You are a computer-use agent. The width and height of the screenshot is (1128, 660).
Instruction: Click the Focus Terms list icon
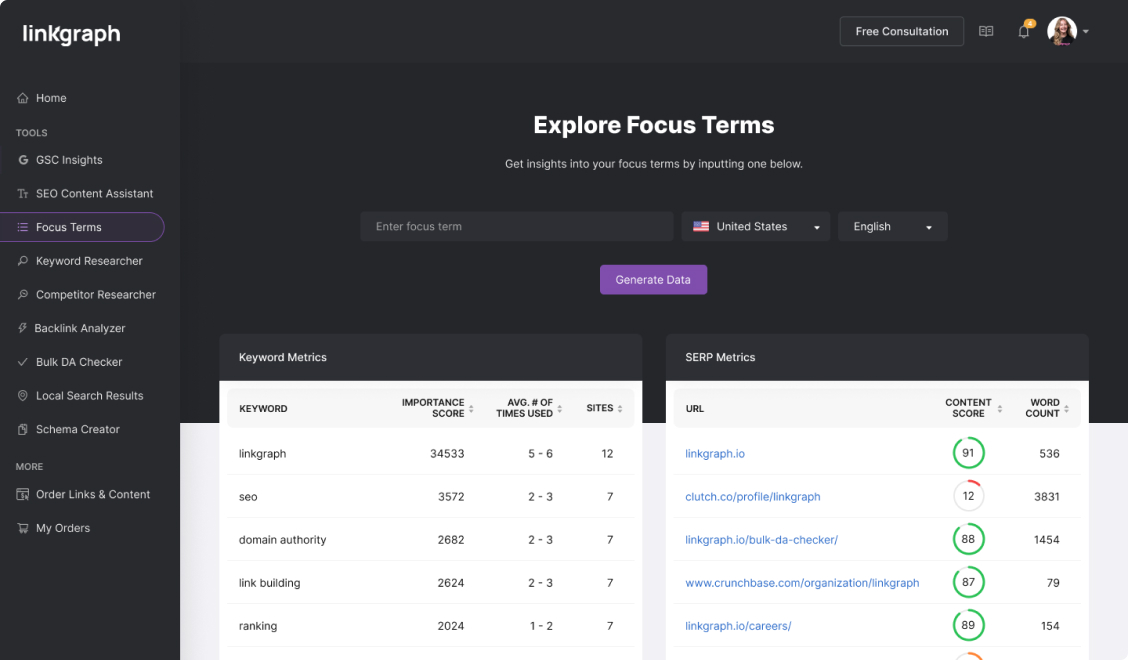click(22, 227)
